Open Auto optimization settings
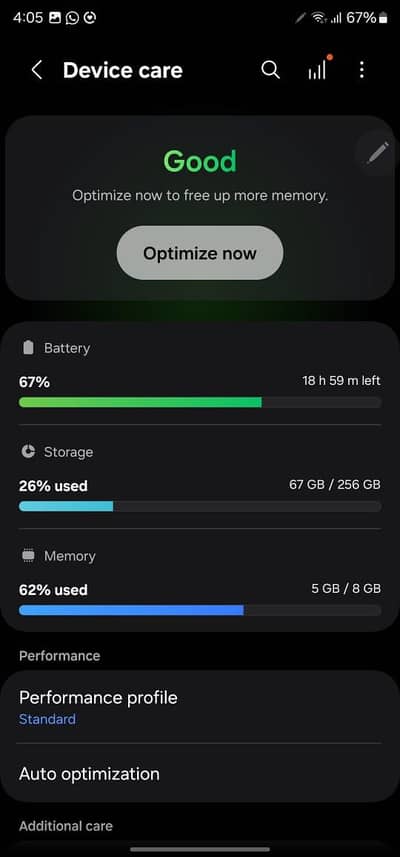This screenshot has height=857, width=400. (x=200, y=773)
